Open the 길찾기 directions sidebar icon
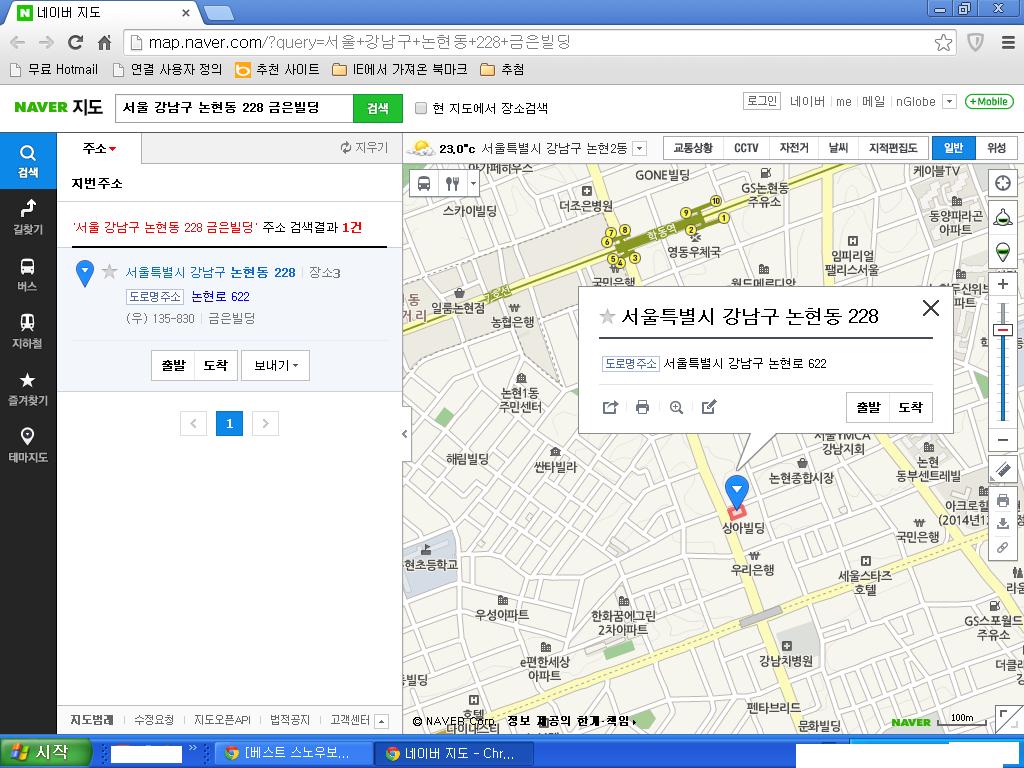 tap(28, 215)
